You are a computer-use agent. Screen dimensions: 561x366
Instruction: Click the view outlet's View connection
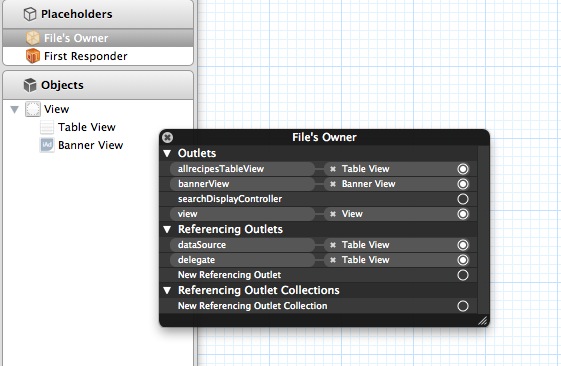352,214
